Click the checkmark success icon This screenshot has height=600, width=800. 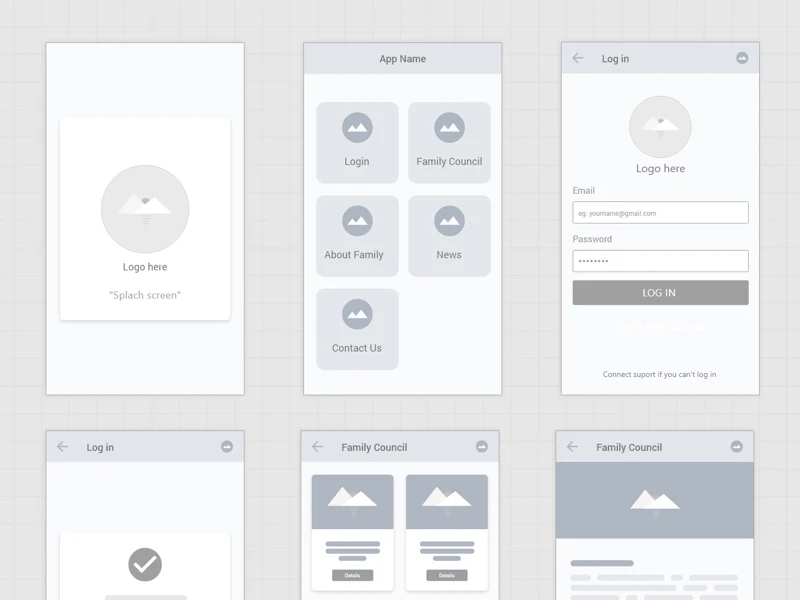[x=145, y=564]
